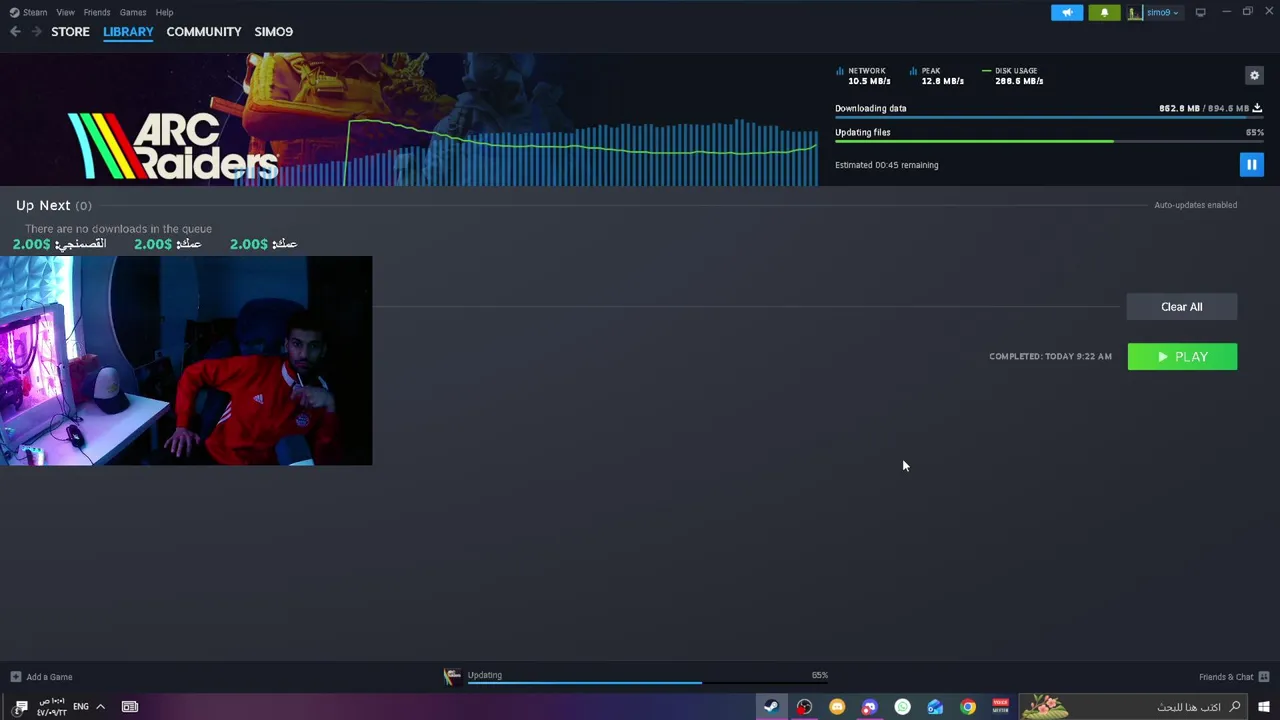The width and height of the screenshot is (1280, 720).
Task: Open the Steam menu
Action: pos(29,12)
